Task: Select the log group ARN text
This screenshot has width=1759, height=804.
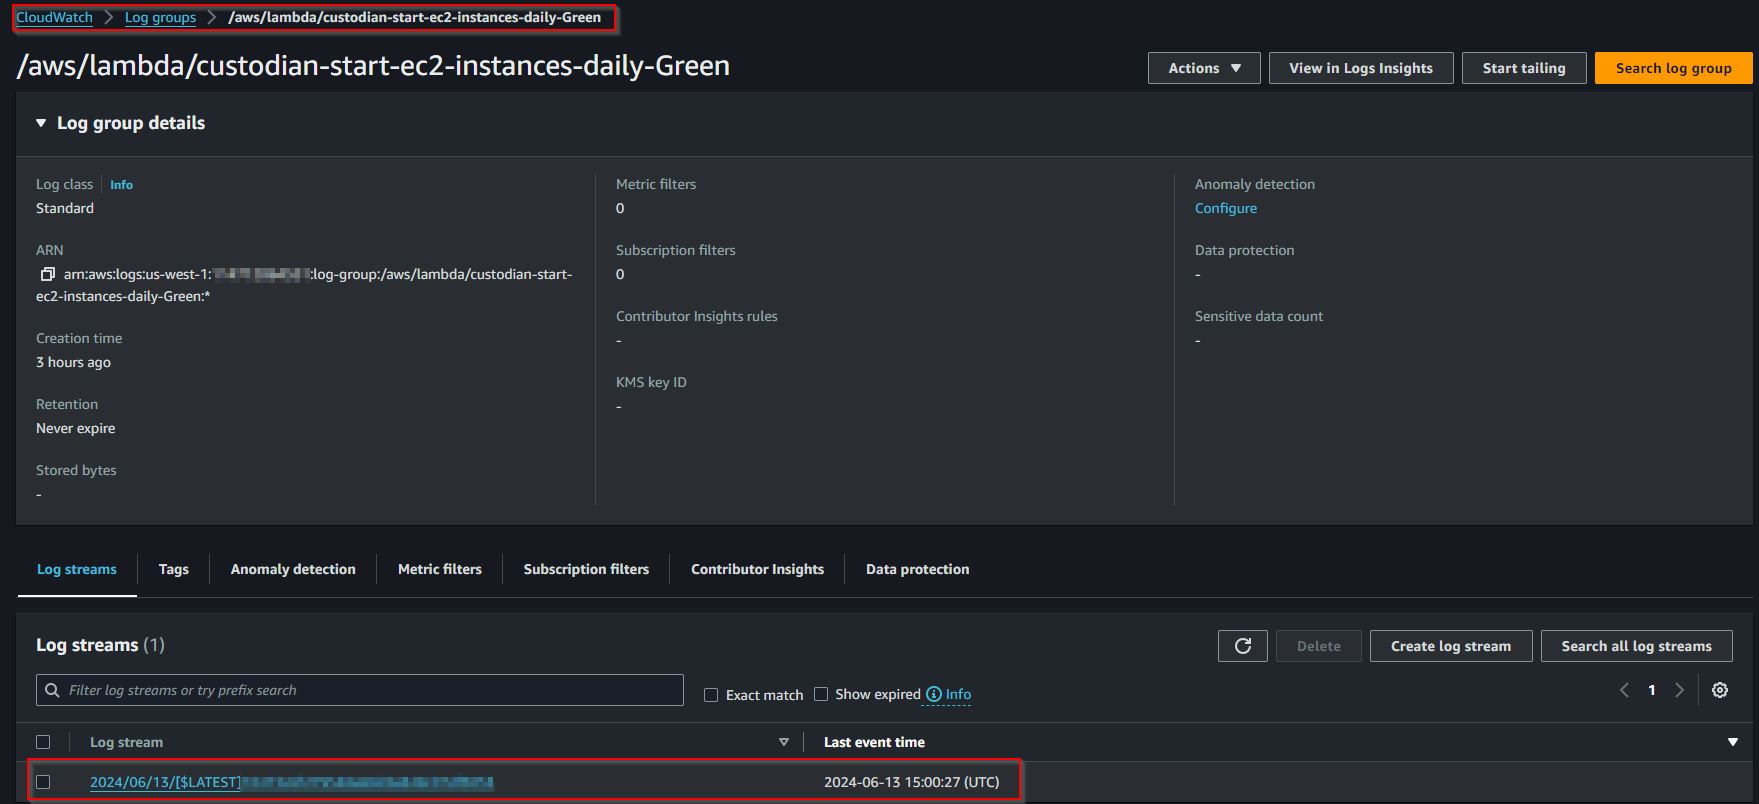Action: pyautogui.click(x=304, y=285)
